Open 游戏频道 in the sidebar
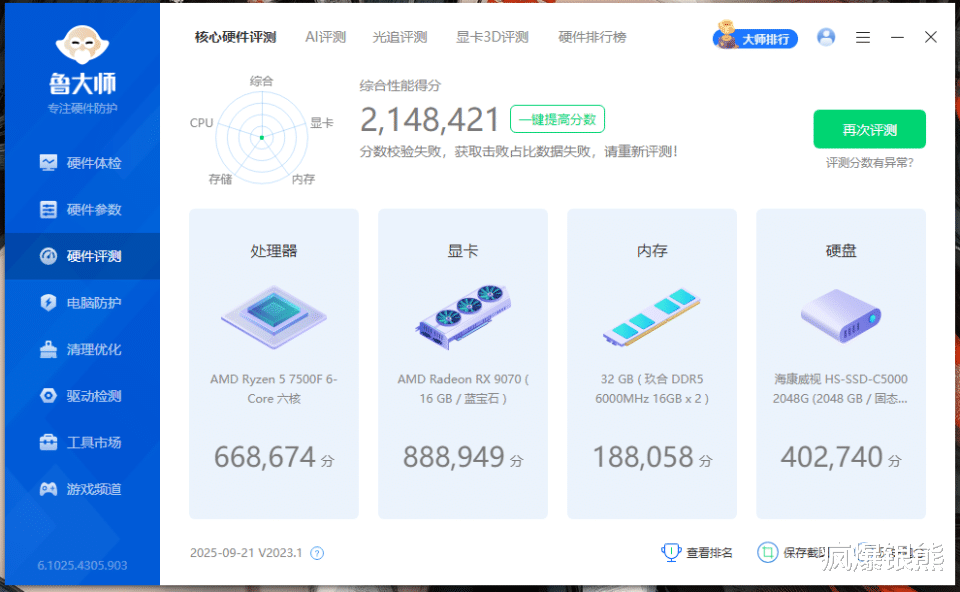 [x=82, y=489]
